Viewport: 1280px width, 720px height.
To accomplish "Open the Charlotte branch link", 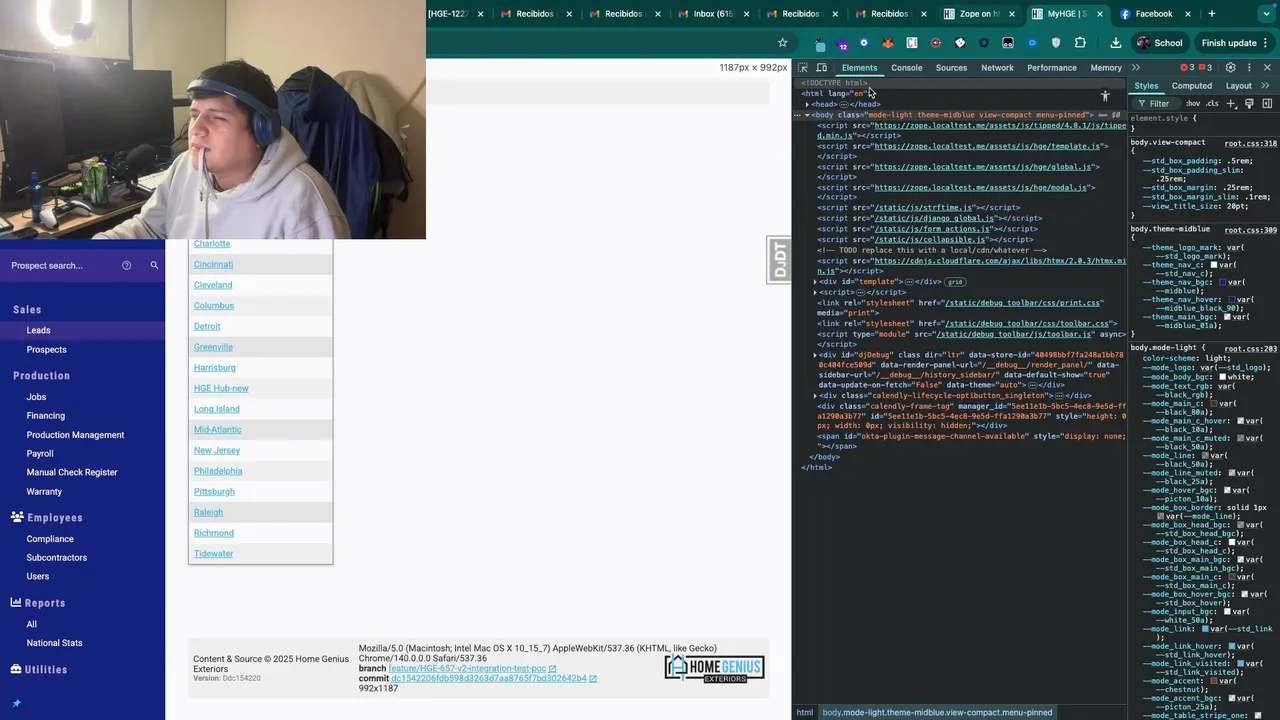I will tap(212, 244).
